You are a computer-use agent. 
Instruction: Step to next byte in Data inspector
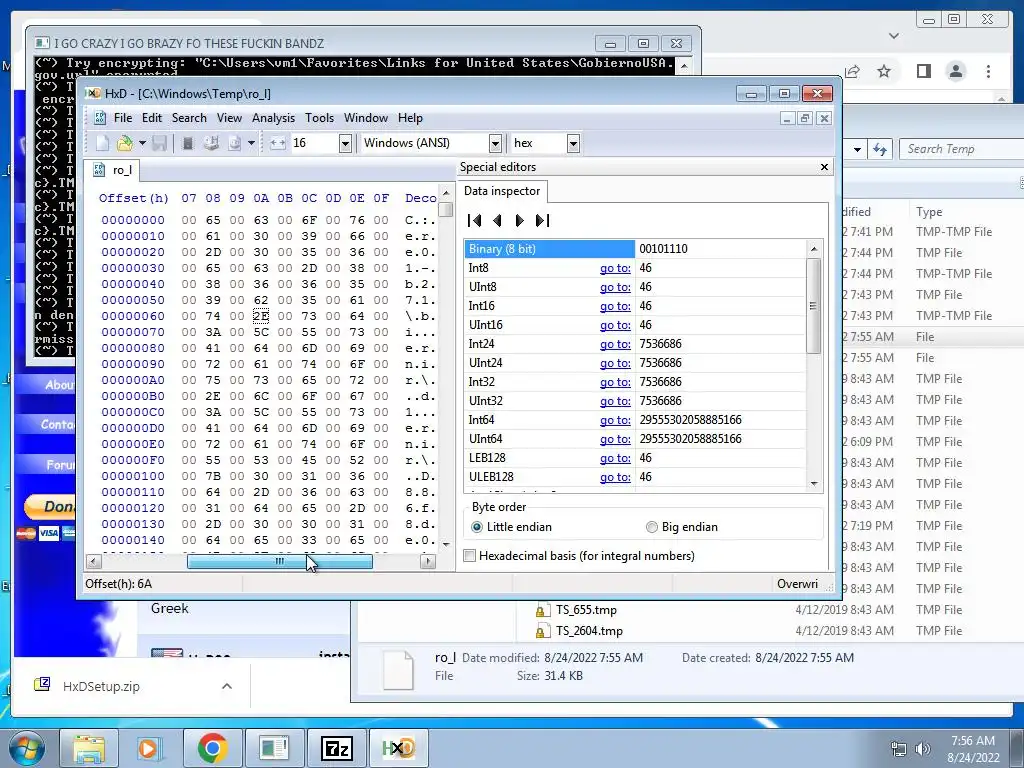pyautogui.click(x=519, y=221)
